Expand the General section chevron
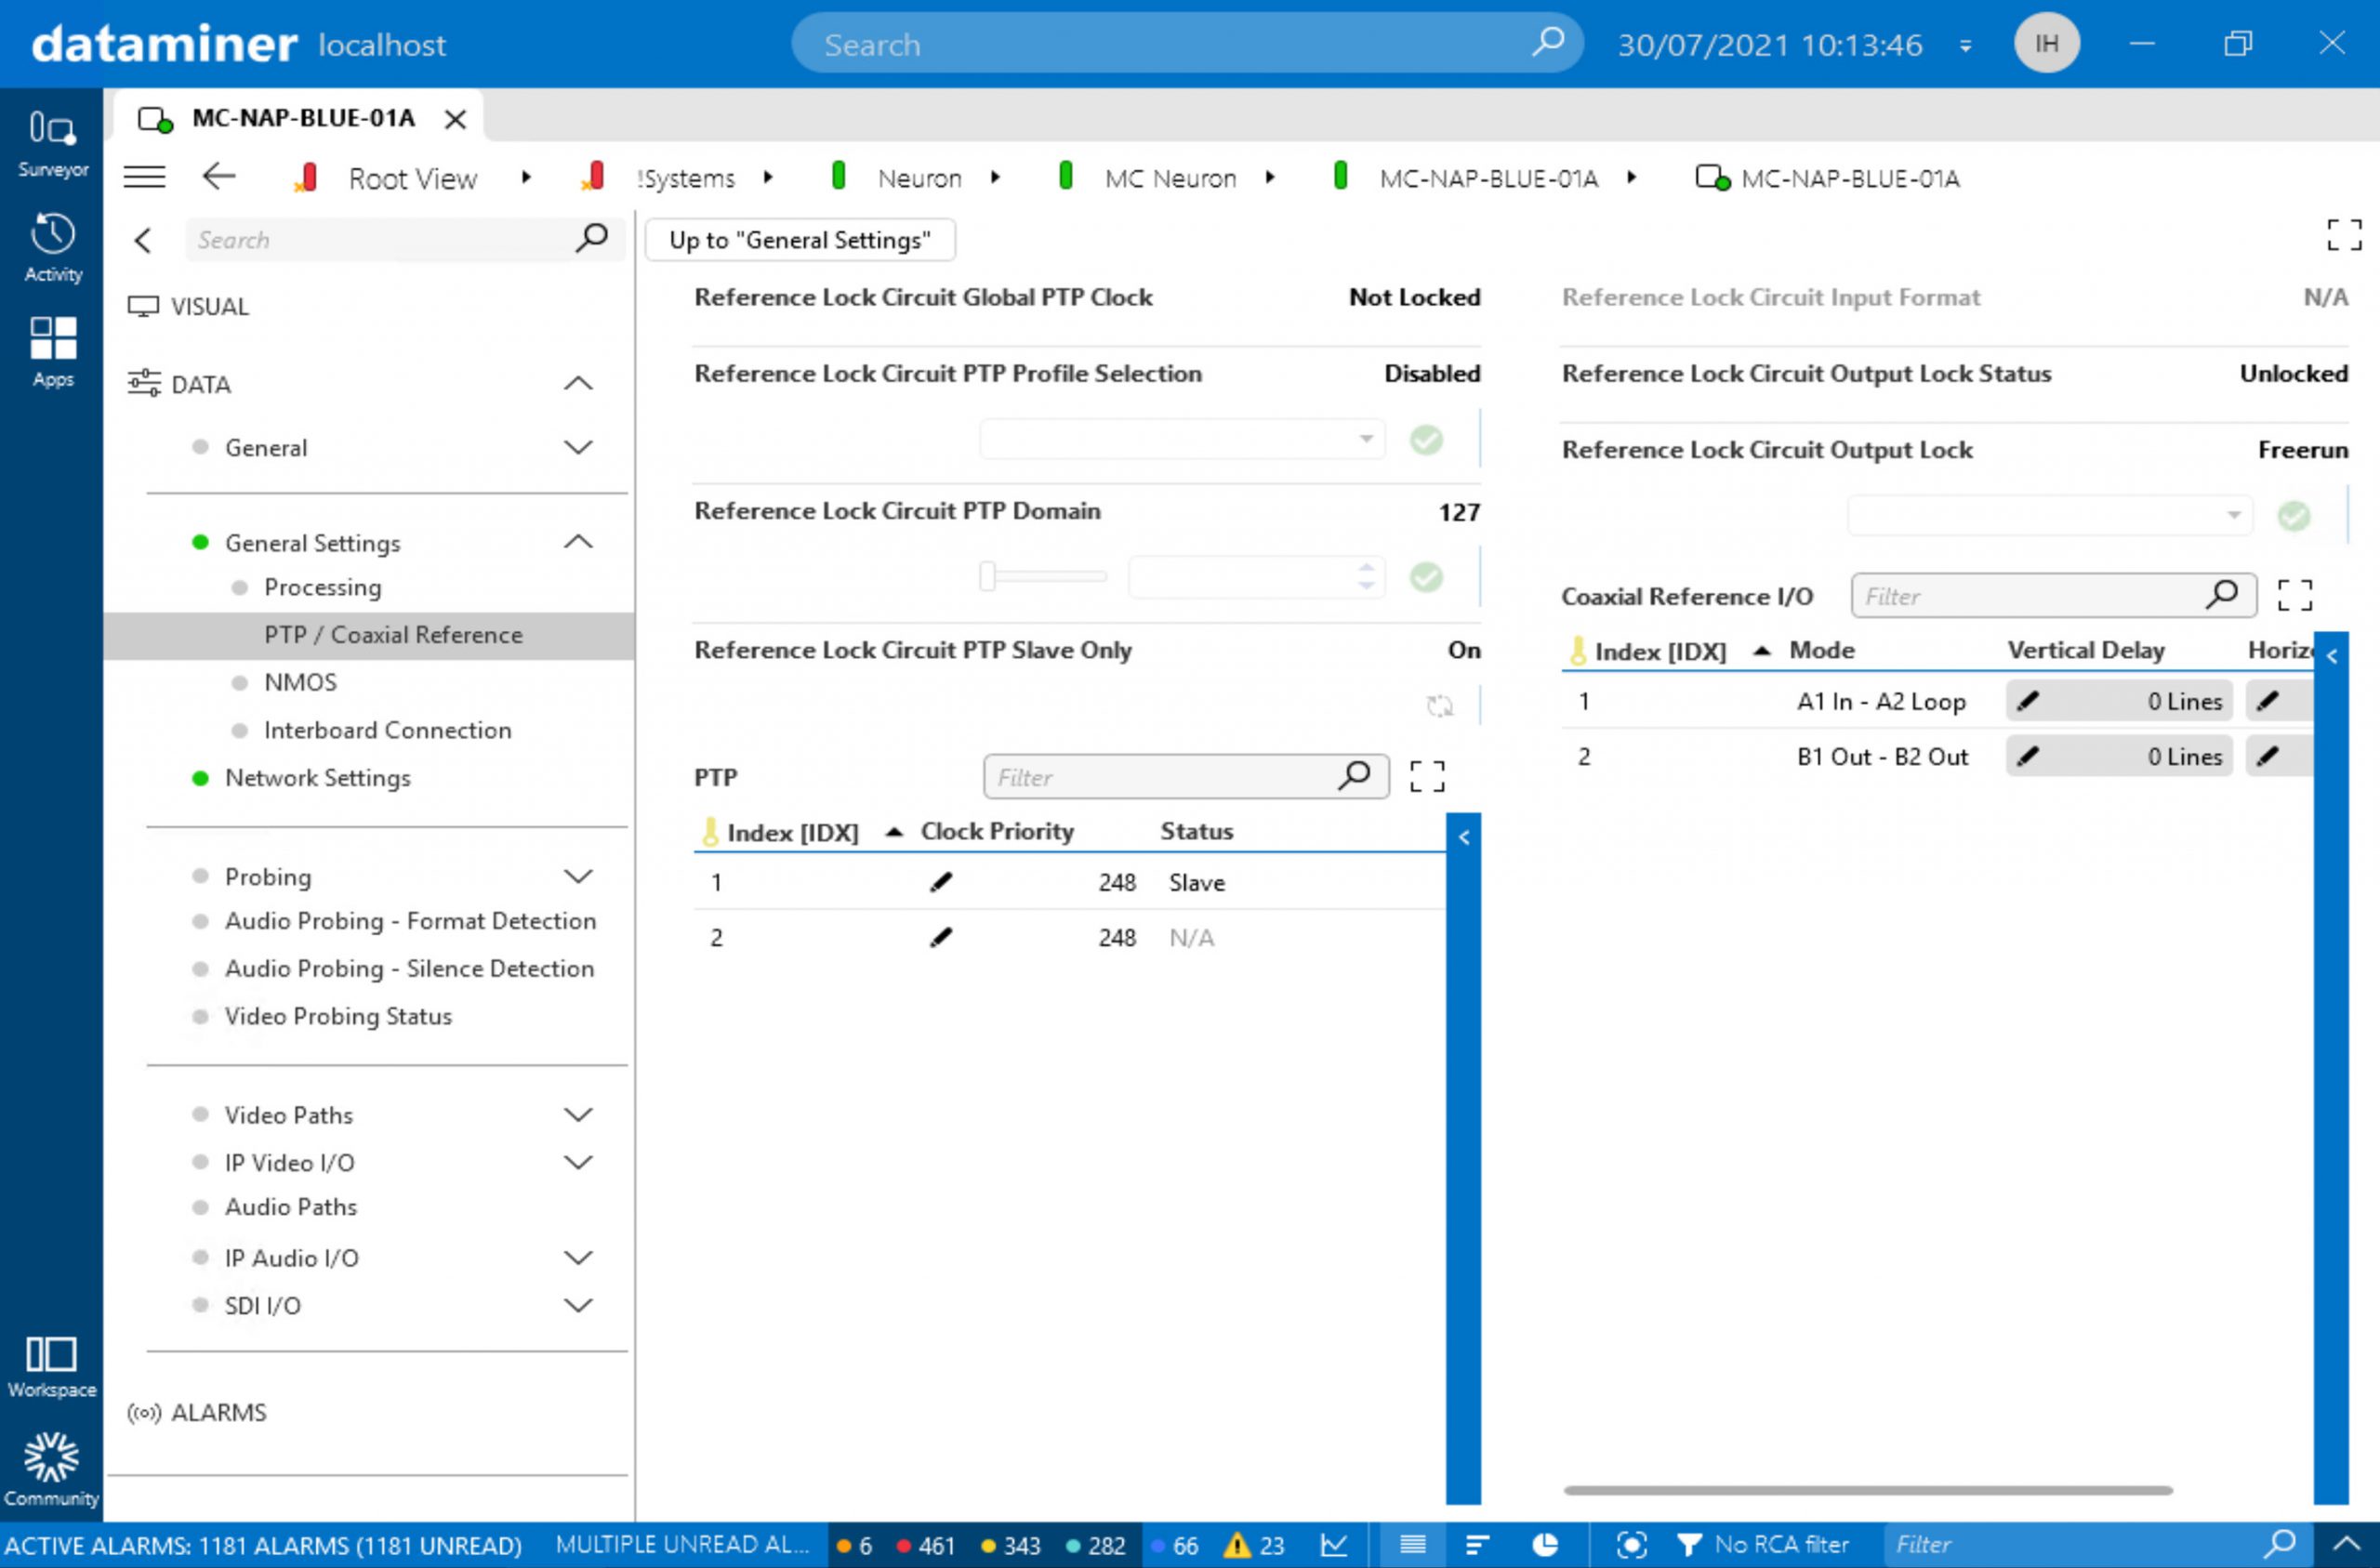Screen dimensions: 2380x1568 point(578,447)
